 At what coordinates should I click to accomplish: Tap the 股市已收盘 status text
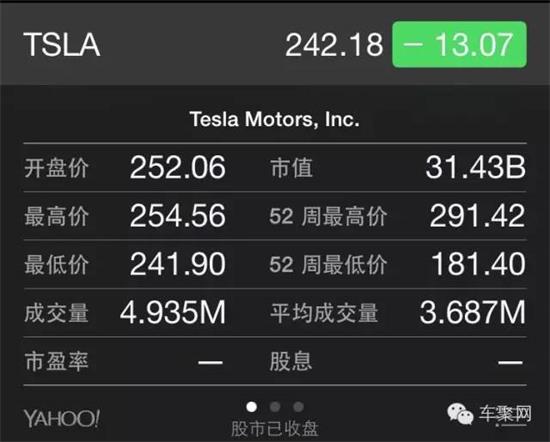tap(275, 429)
